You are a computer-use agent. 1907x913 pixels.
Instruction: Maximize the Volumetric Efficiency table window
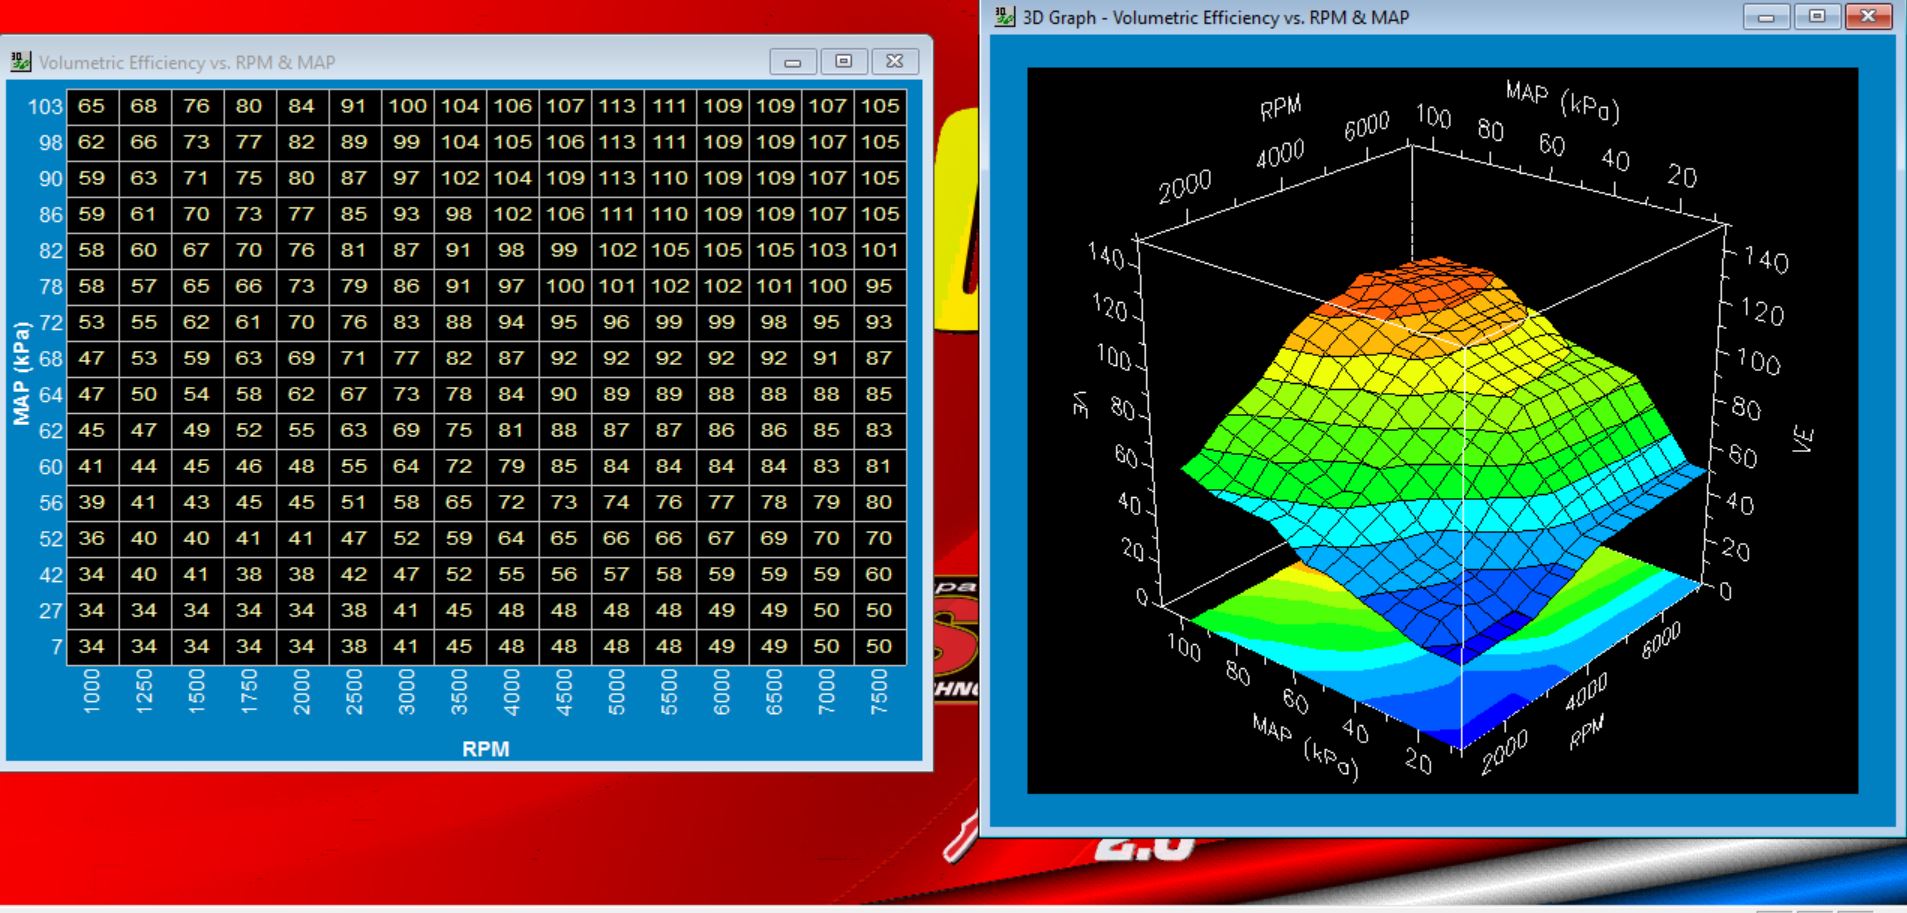click(844, 62)
